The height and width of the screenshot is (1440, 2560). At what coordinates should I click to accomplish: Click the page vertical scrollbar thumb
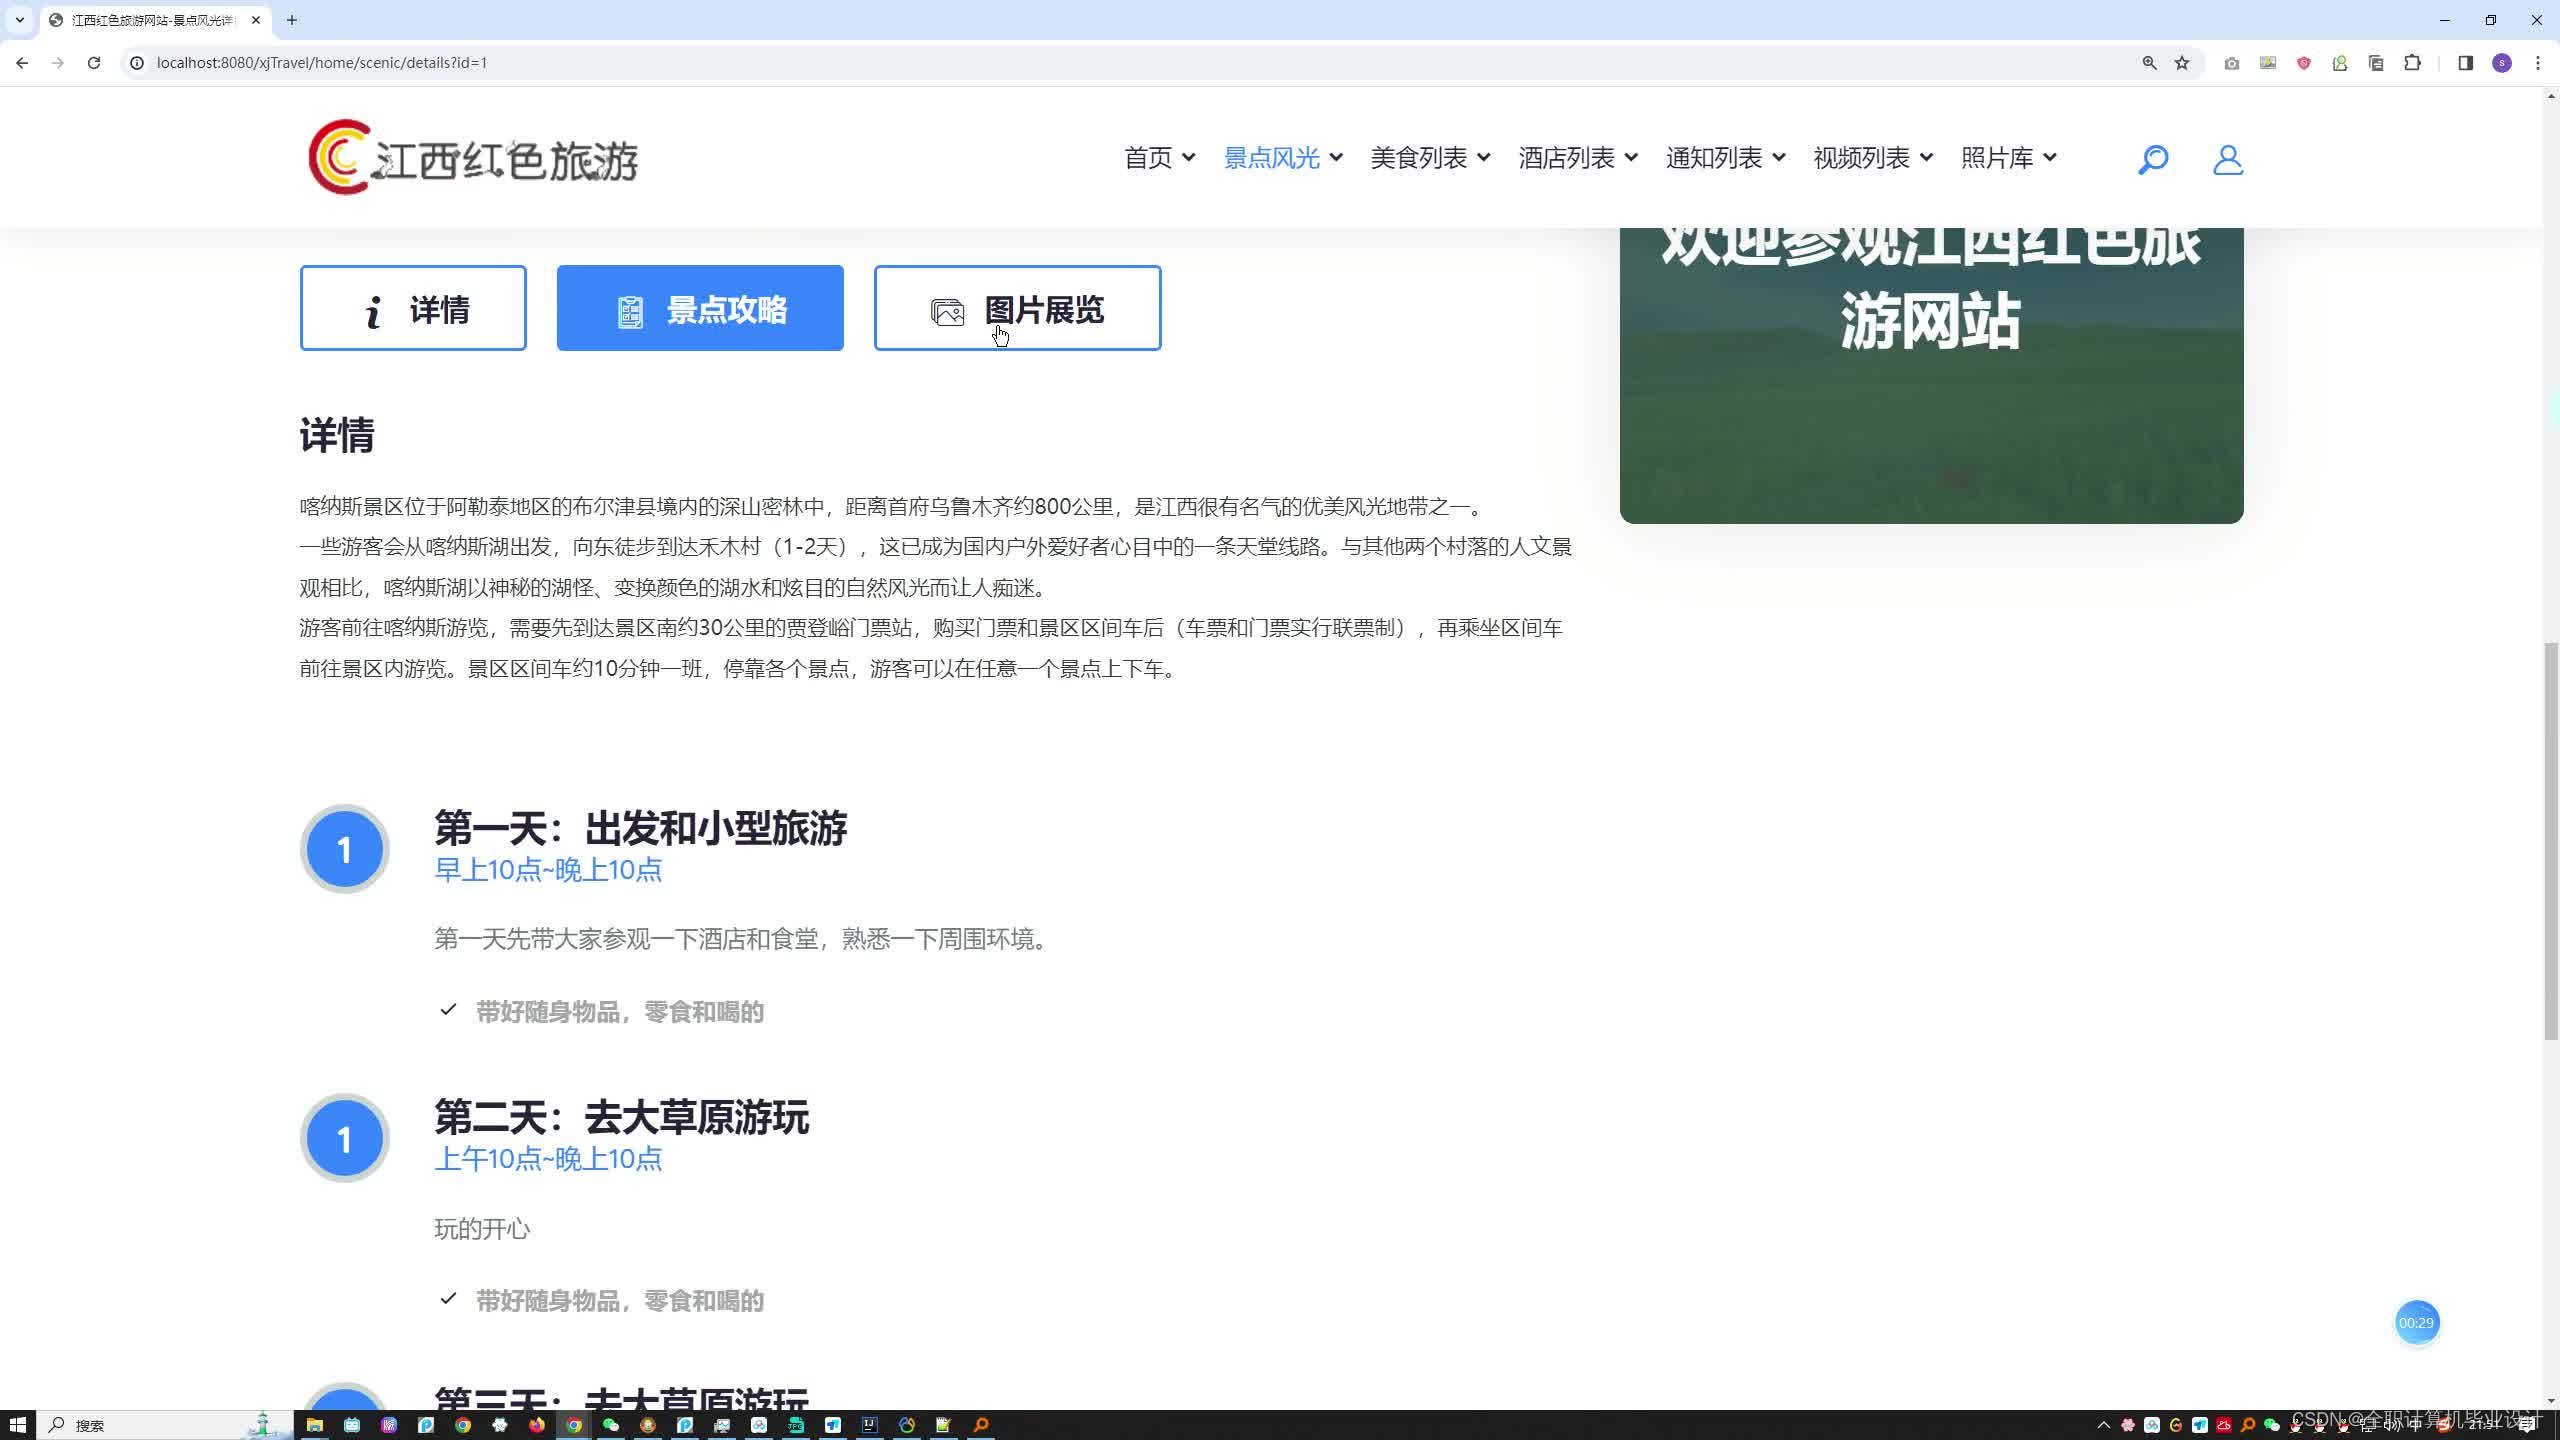[2550, 840]
